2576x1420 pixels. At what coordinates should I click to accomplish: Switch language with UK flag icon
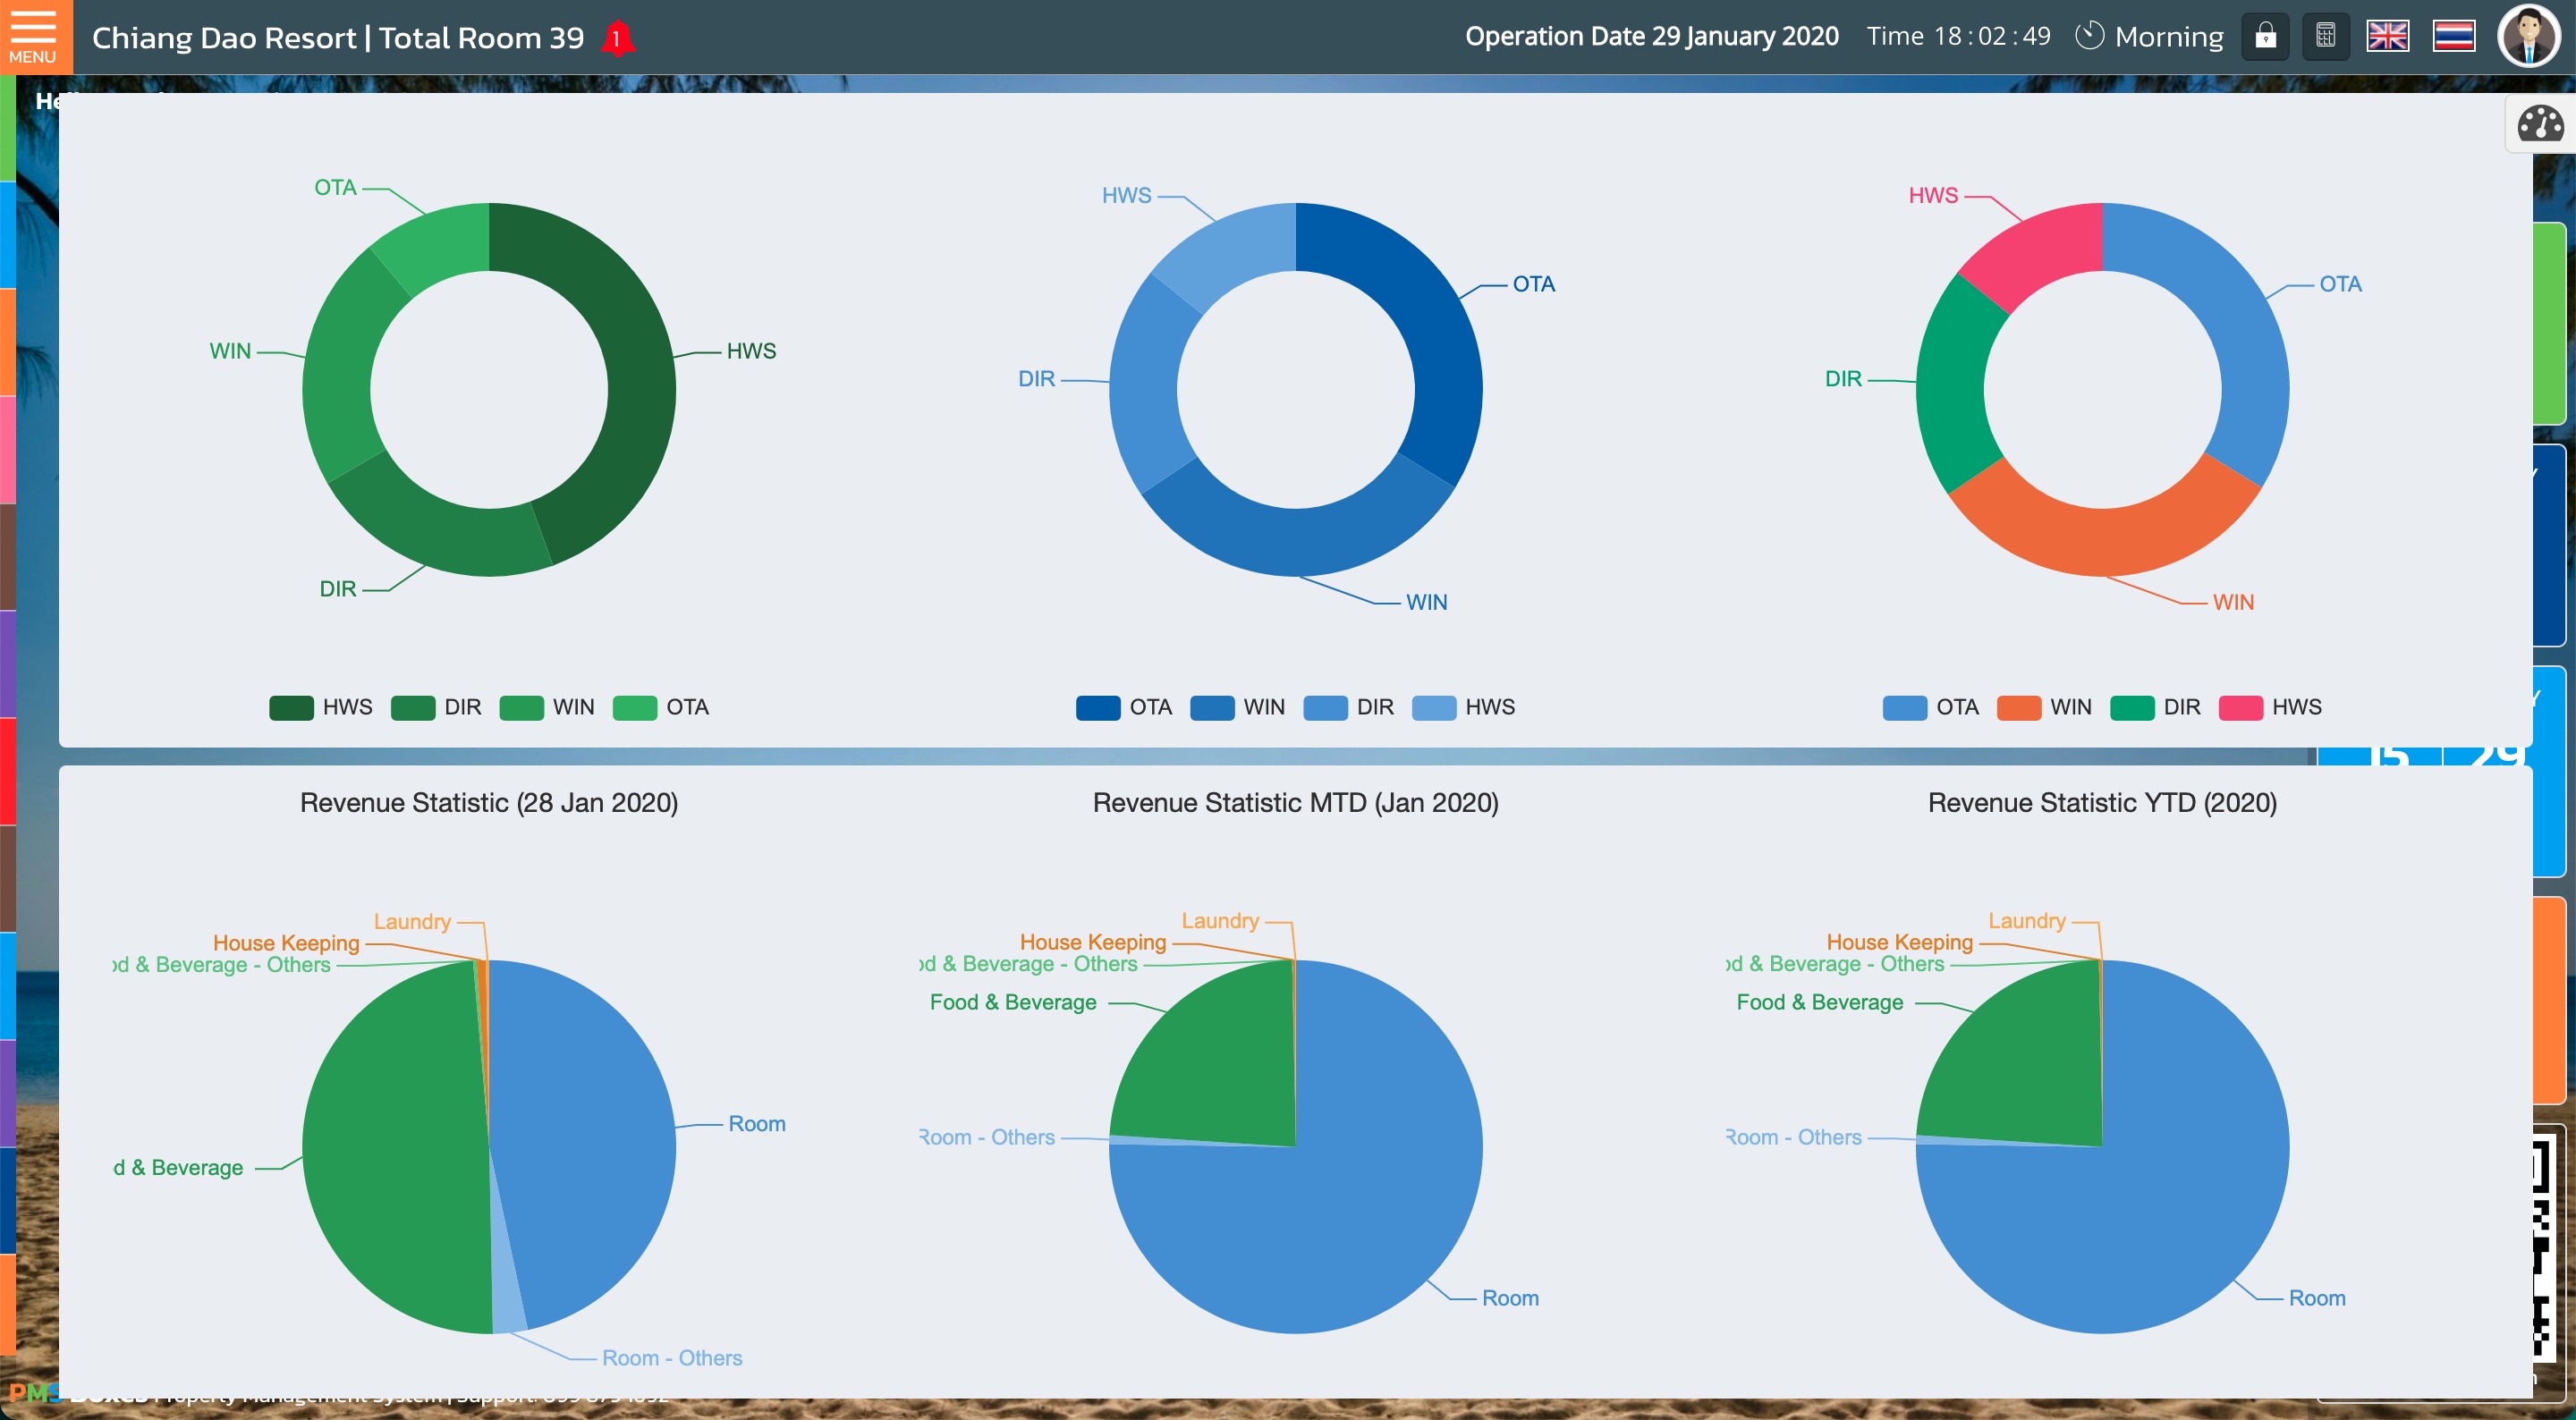point(2387,37)
